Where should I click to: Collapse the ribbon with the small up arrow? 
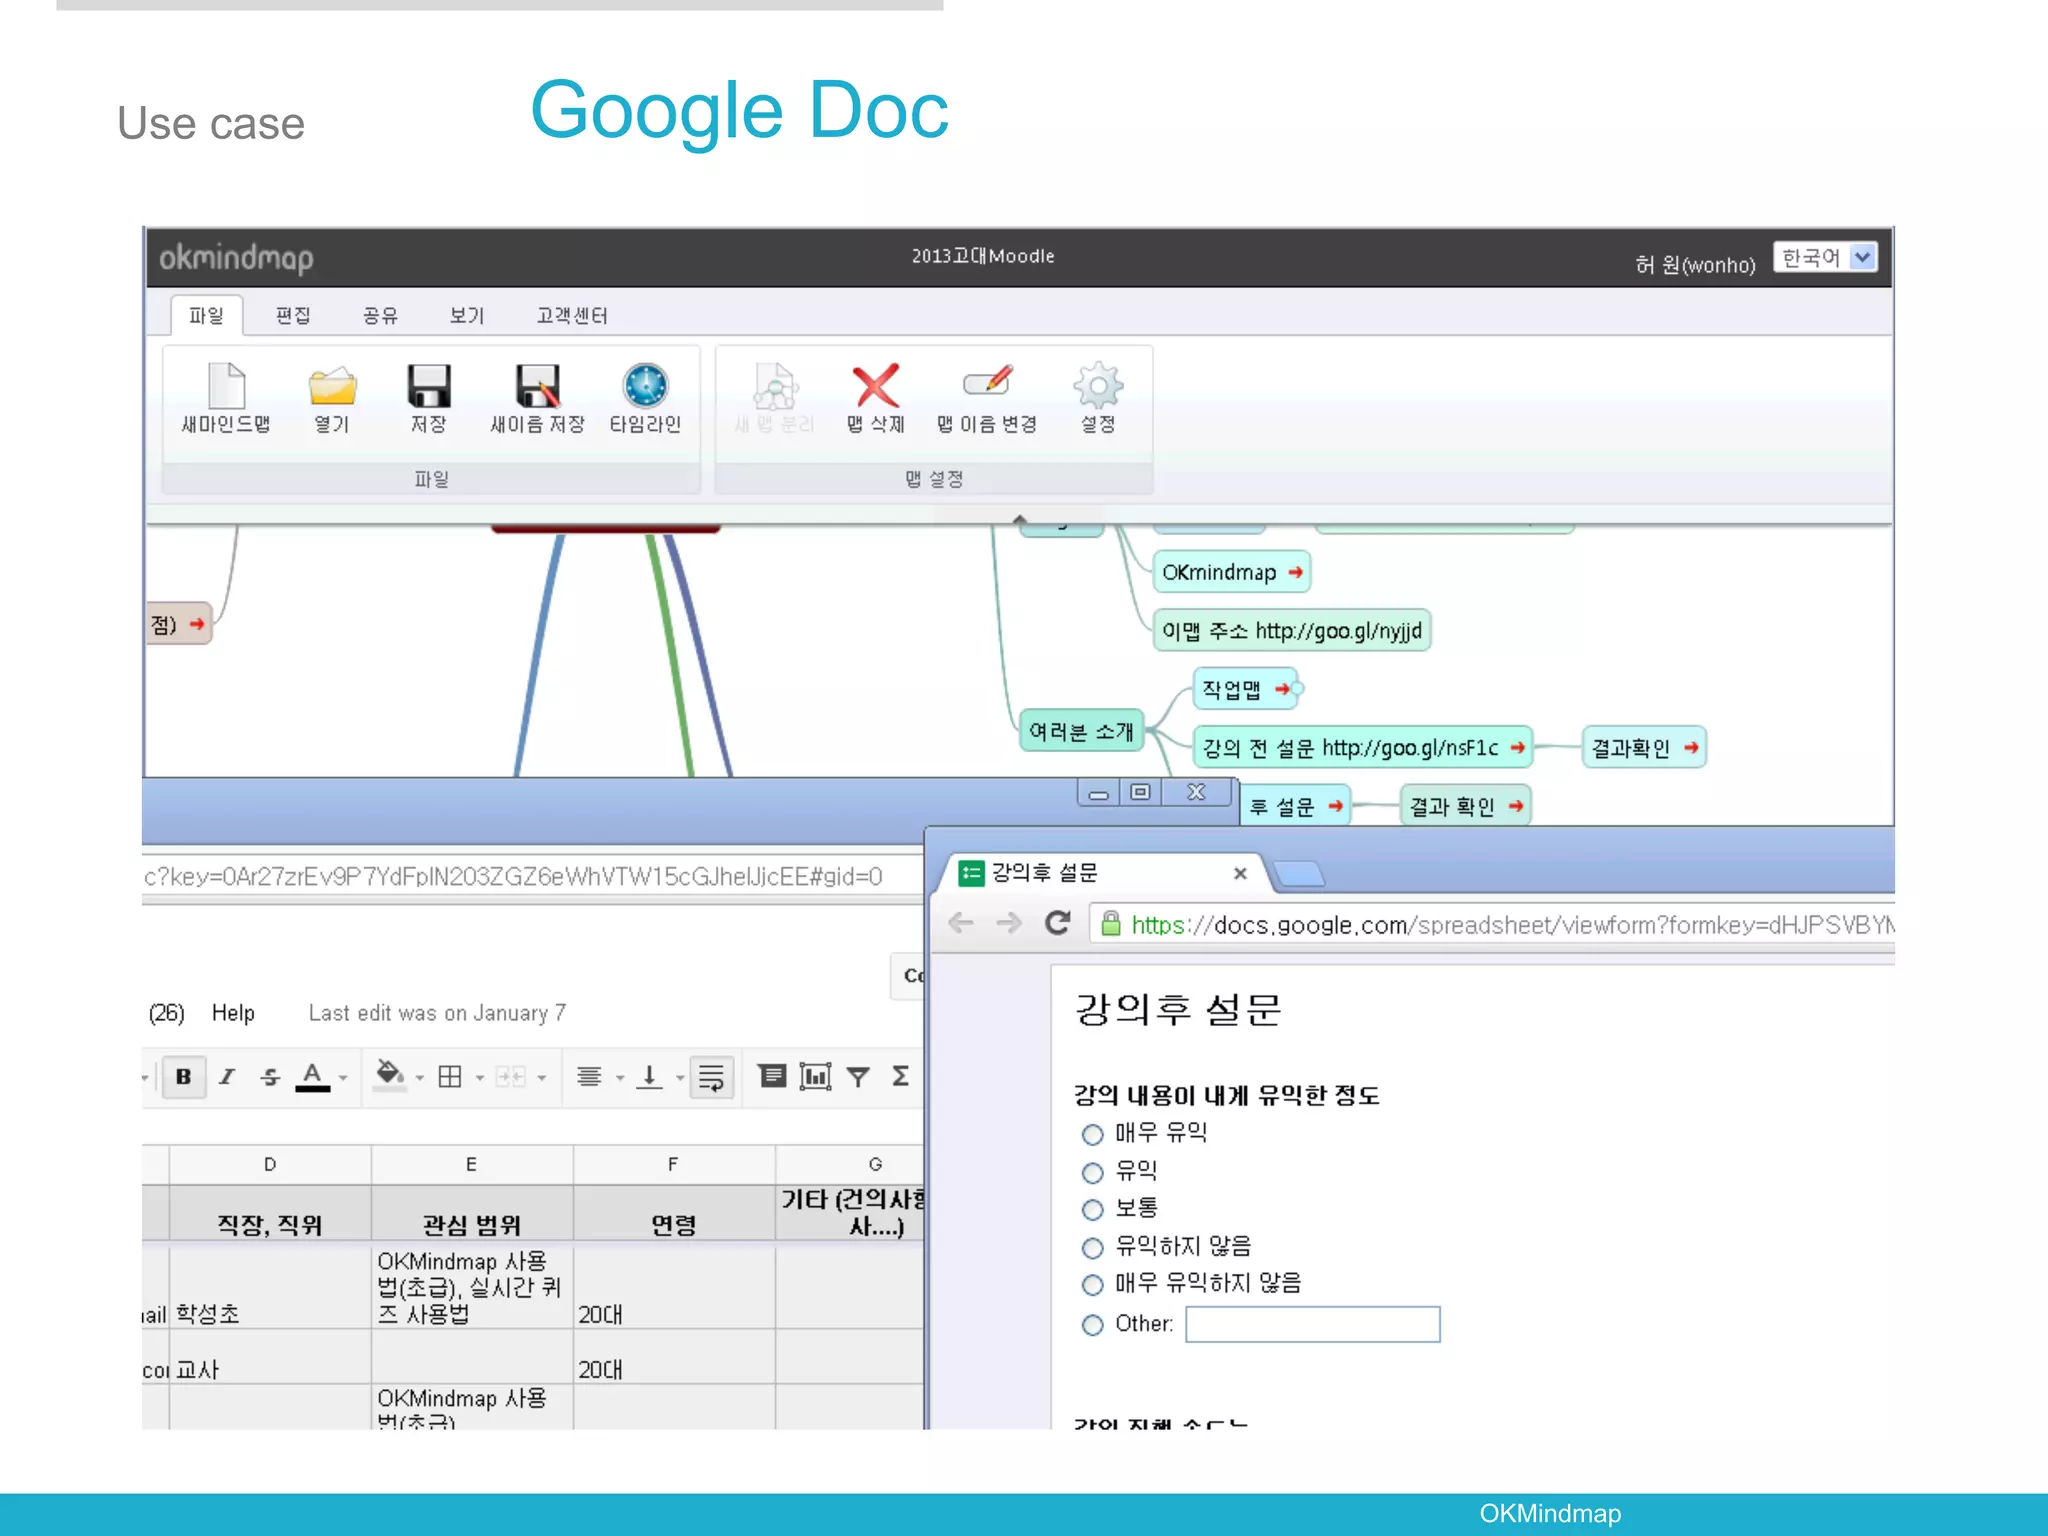(1020, 518)
